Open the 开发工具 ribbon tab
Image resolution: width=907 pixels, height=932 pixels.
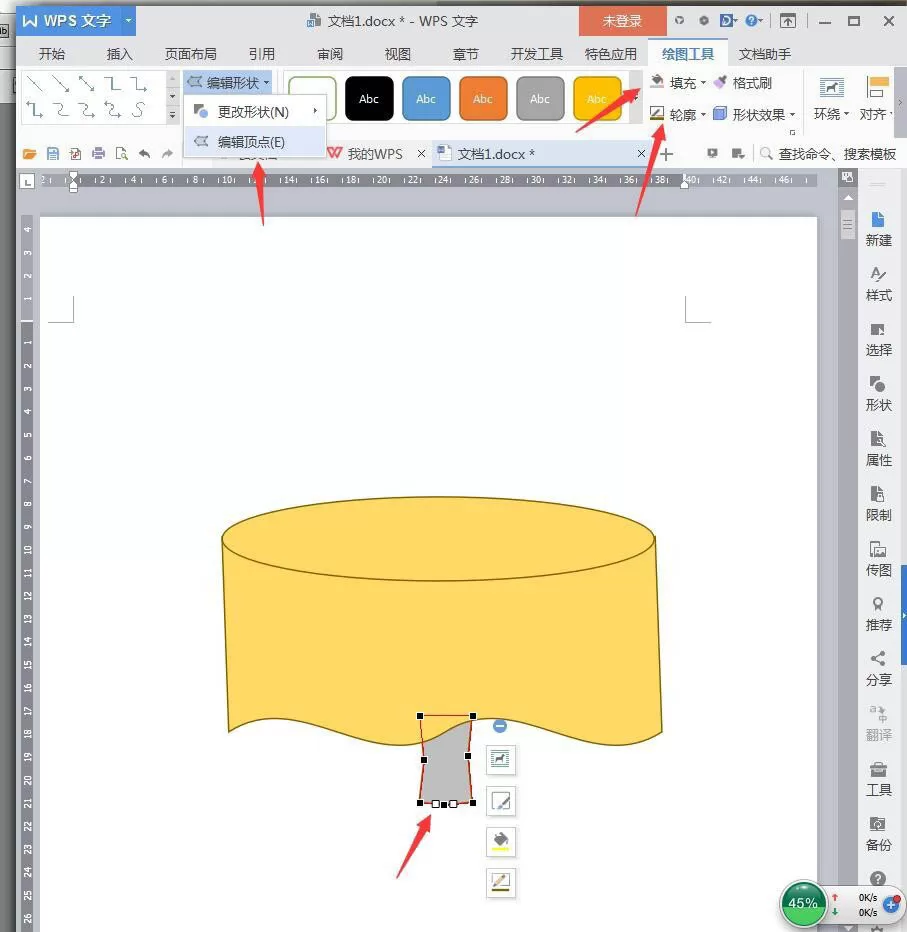tap(537, 54)
